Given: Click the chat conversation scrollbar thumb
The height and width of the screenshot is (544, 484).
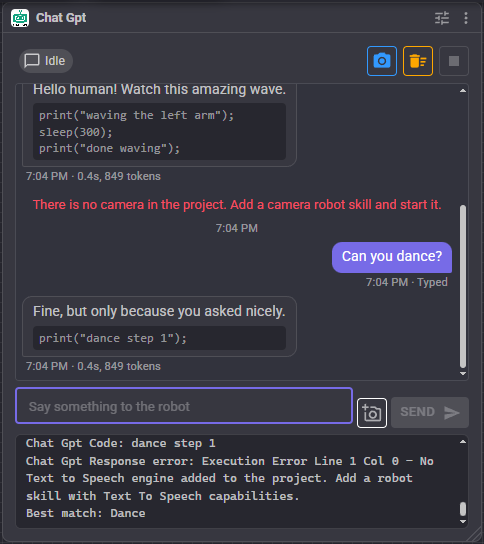Looking at the screenshot, I should click(463, 286).
